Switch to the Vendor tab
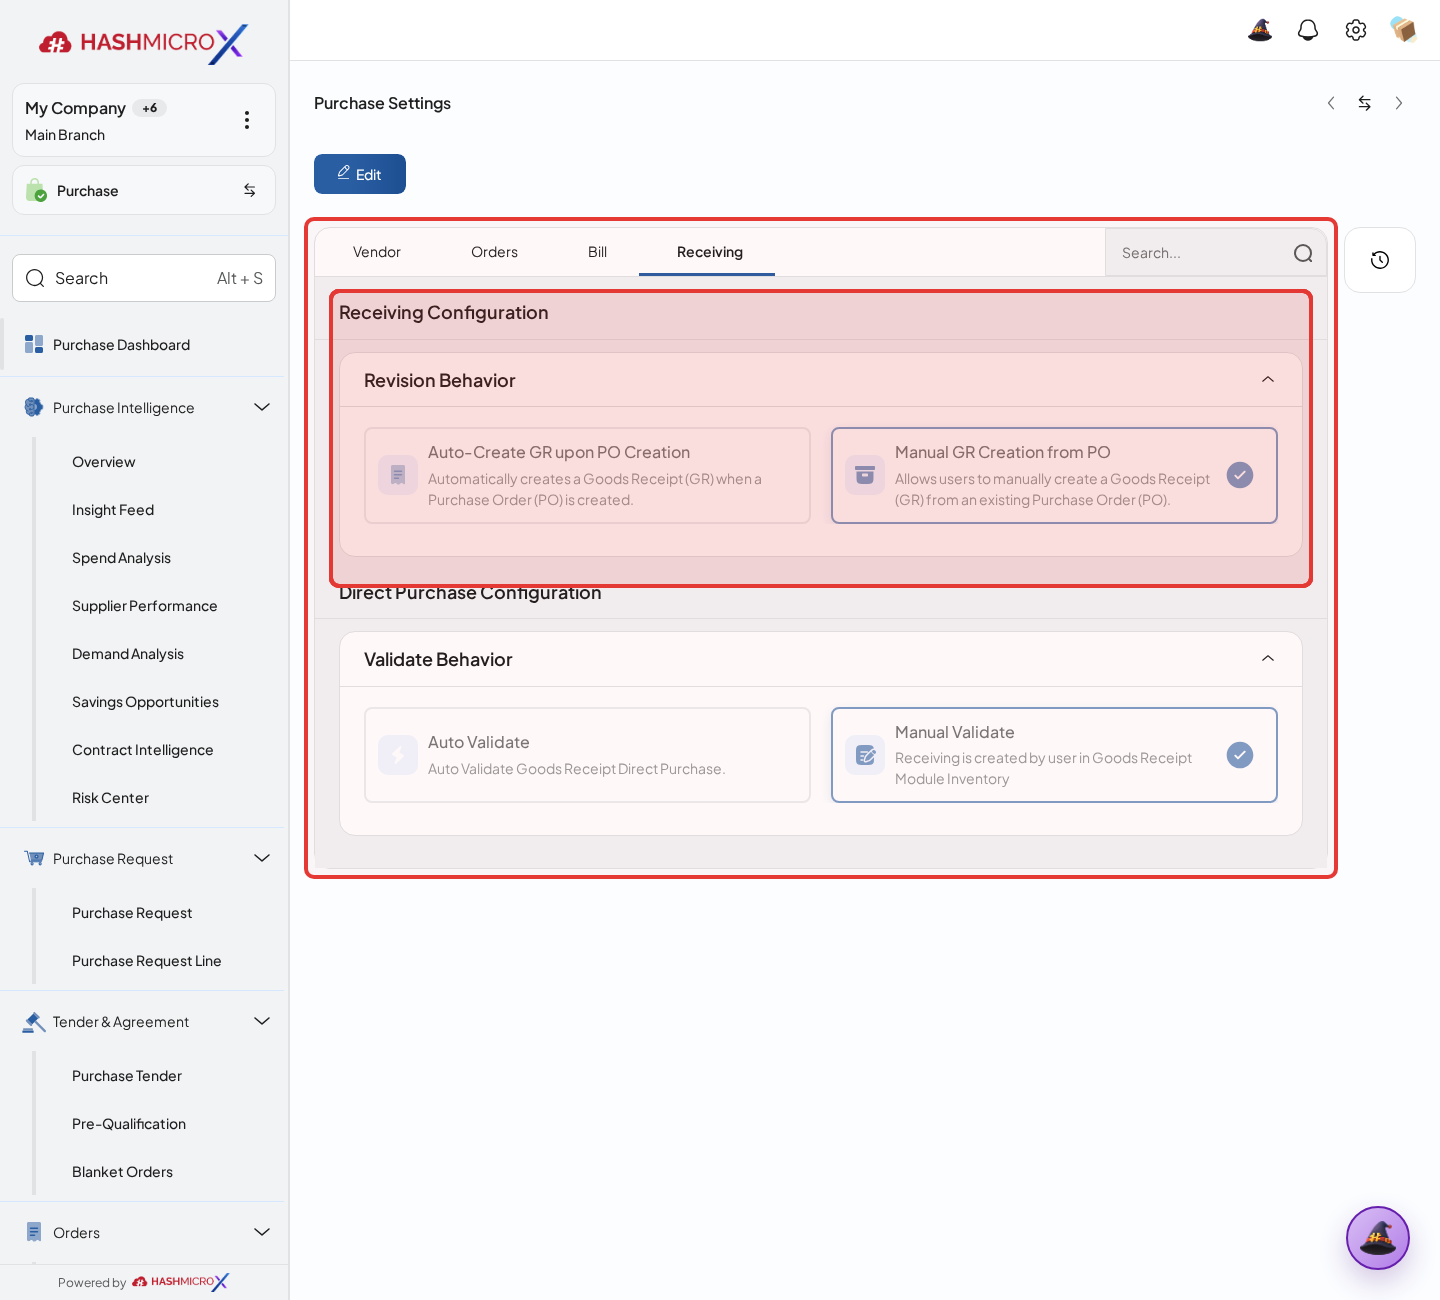The height and width of the screenshot is (1300, 1440). tap(377, 252)
